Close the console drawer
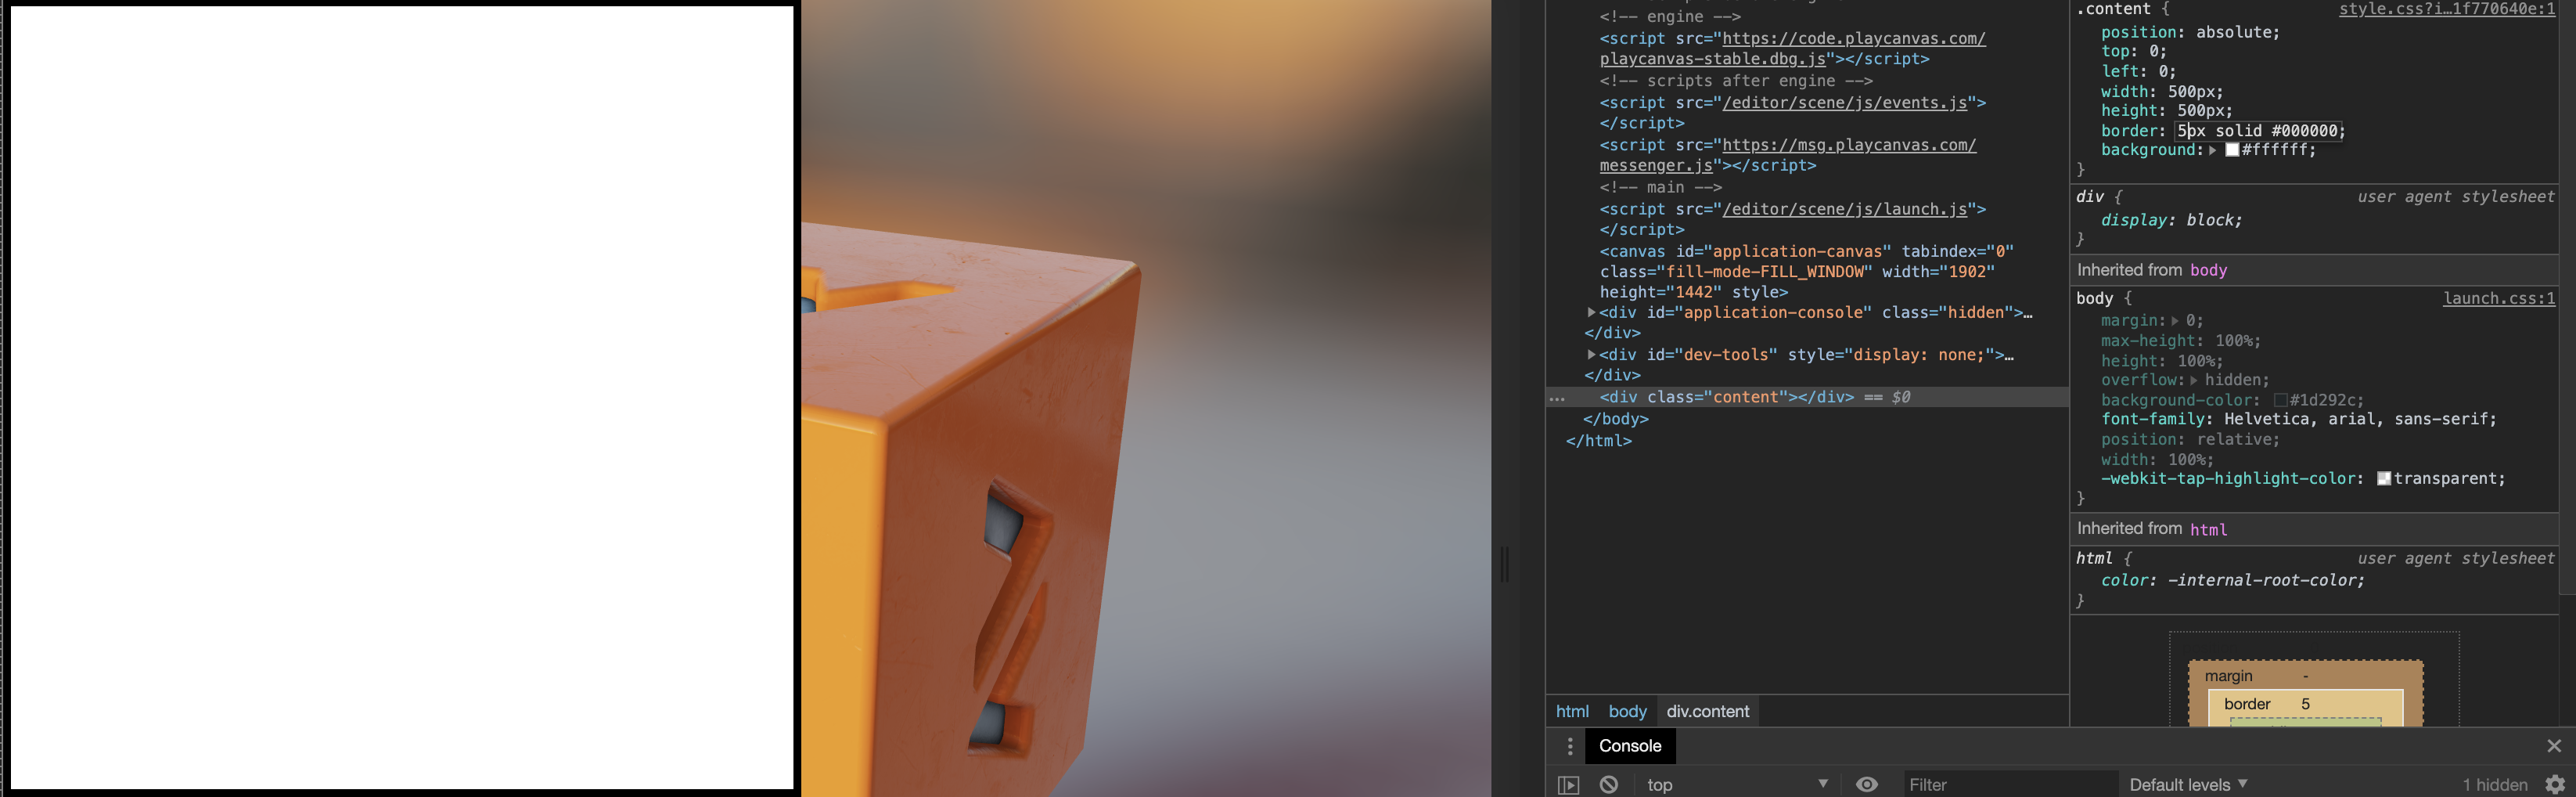The width and height of the screenshot is (2576, 797). (2554, 746)
